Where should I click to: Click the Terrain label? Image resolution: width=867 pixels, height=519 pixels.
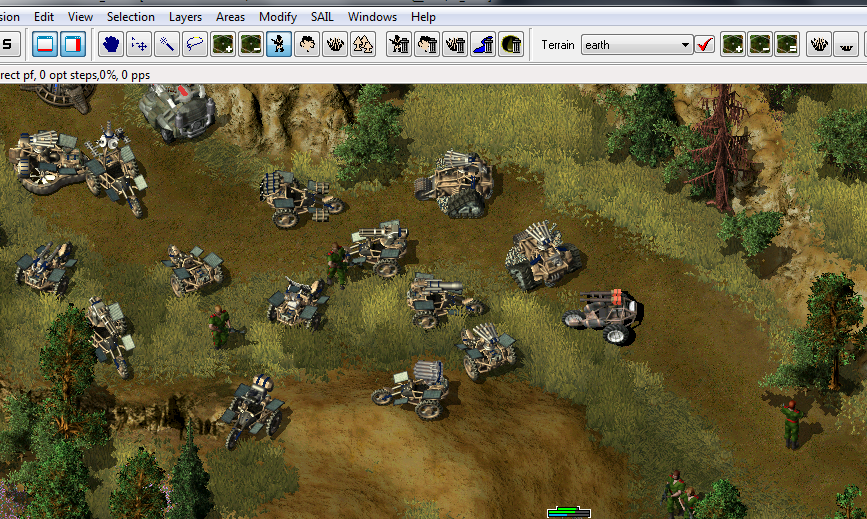557,45
